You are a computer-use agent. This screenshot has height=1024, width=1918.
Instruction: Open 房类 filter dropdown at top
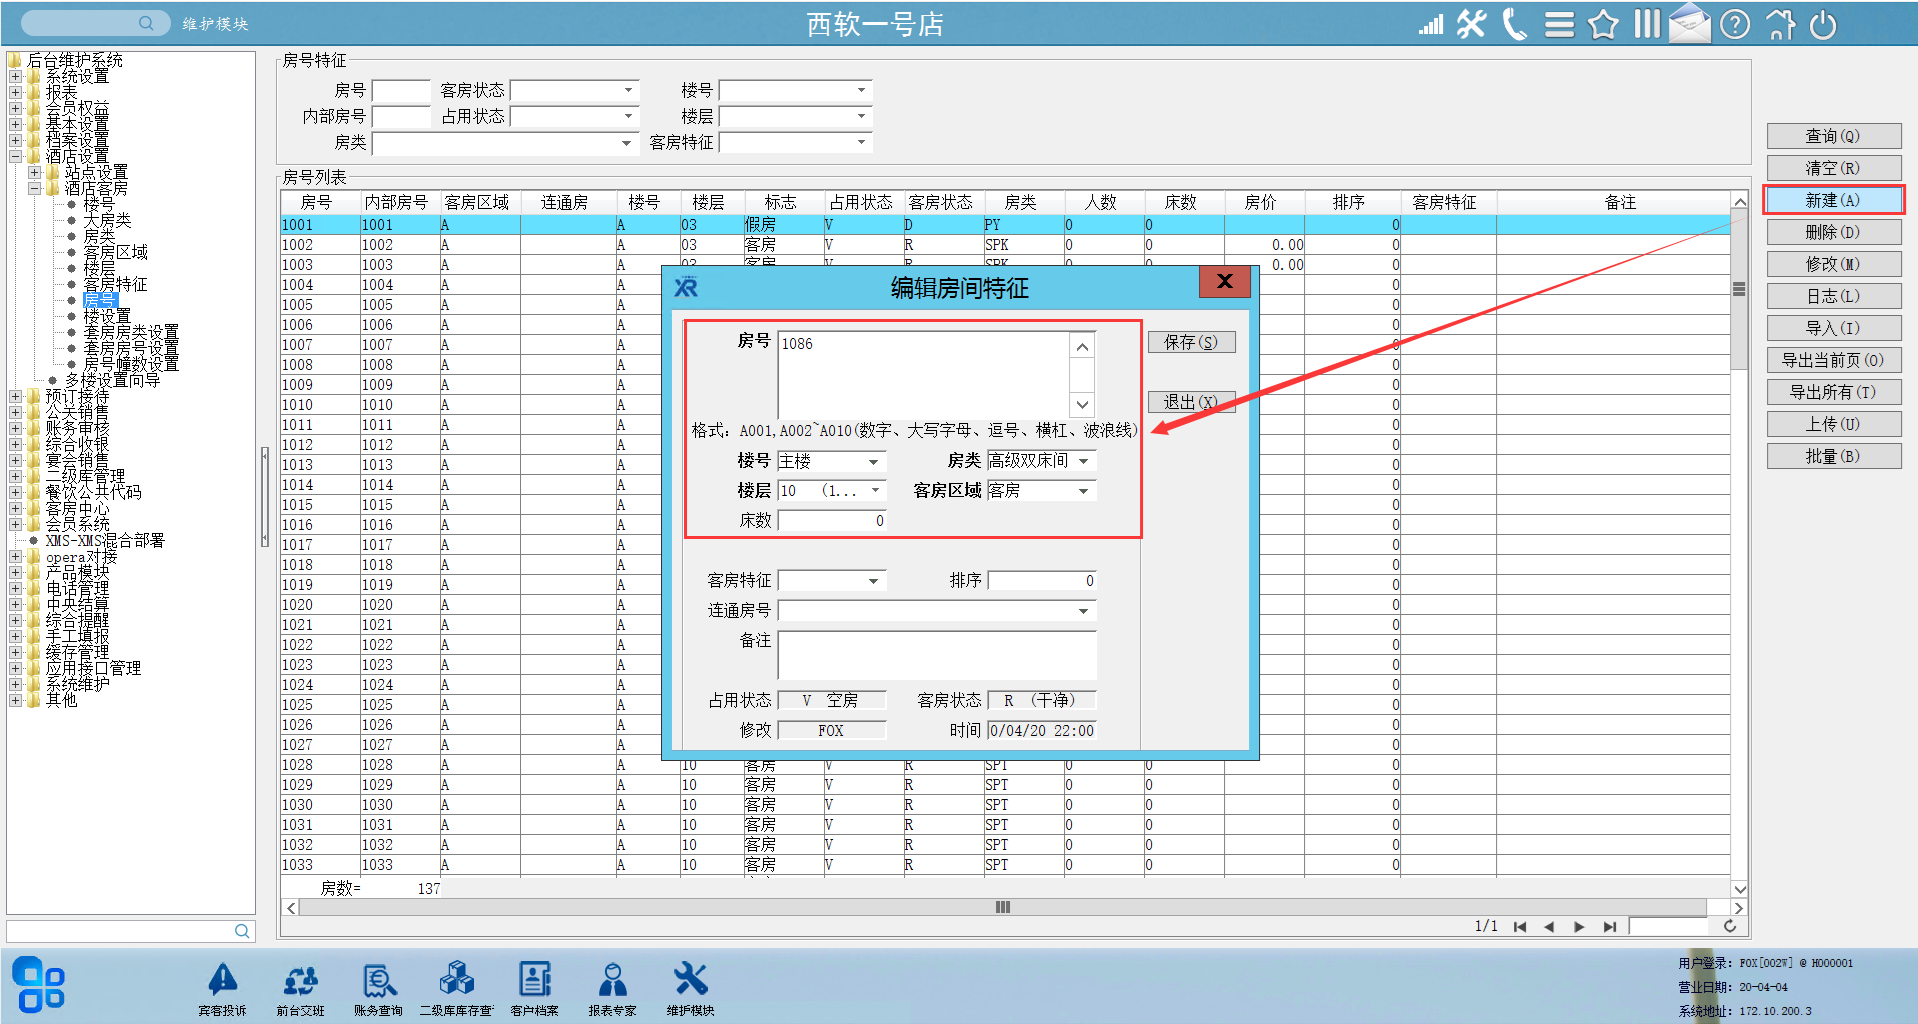pos(626,143)
